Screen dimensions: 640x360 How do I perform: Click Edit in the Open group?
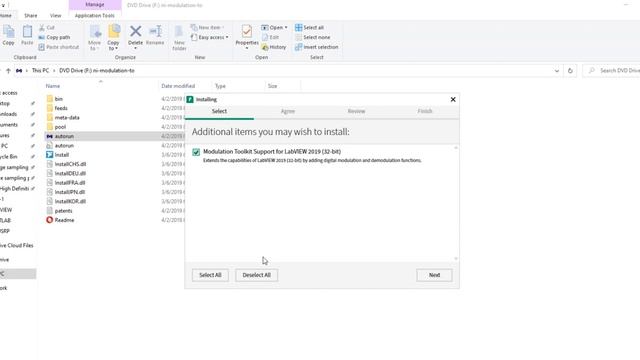pyautogui.click(x=270, y=37)
